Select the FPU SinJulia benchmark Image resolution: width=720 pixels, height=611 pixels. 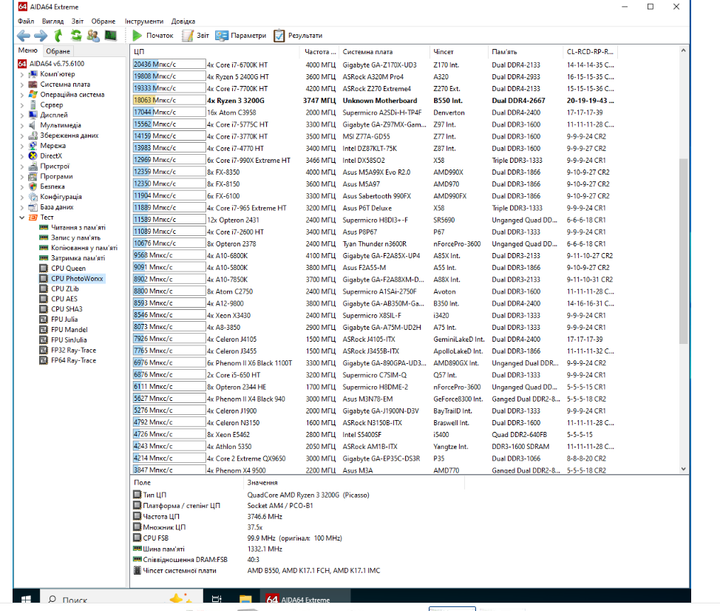69,340
